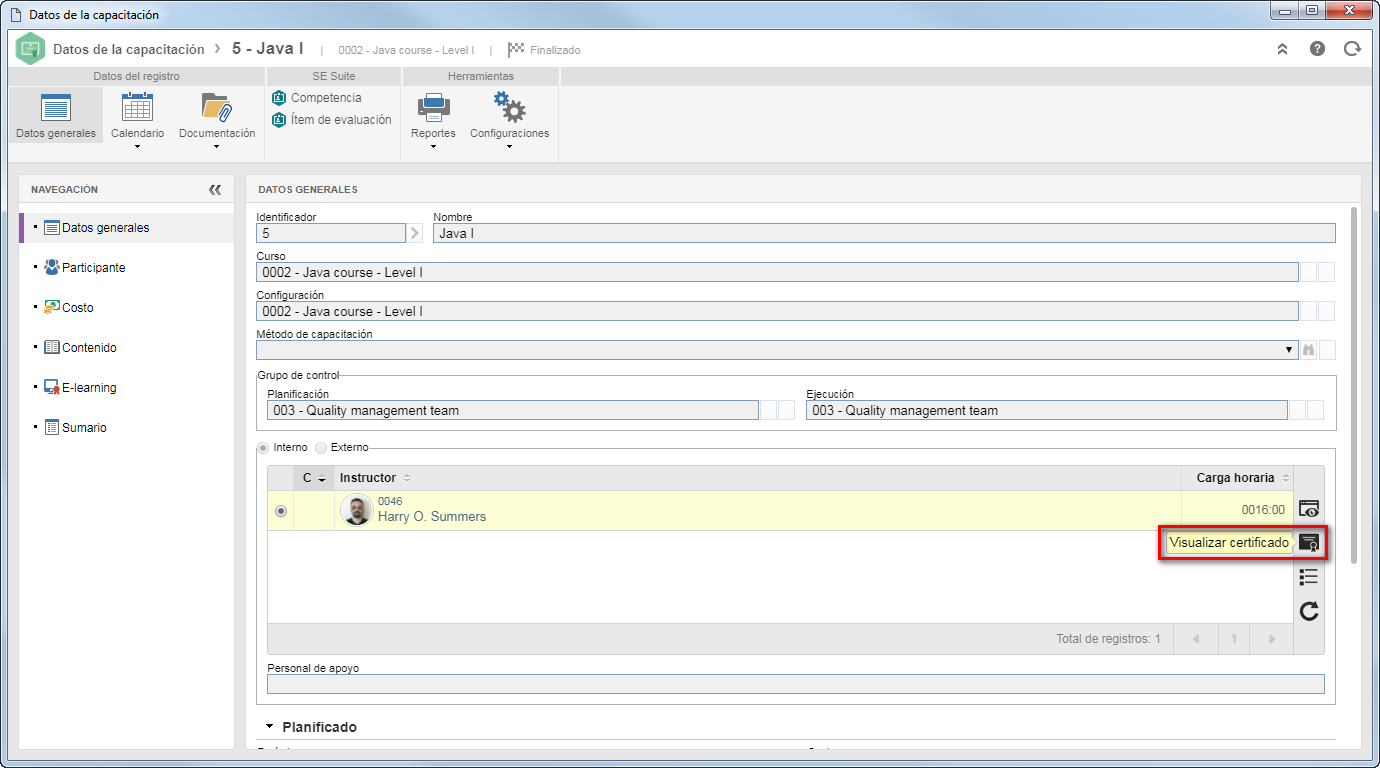
Task: Click the 0016:00 carga horaria value
Action: coord(1263,510)
